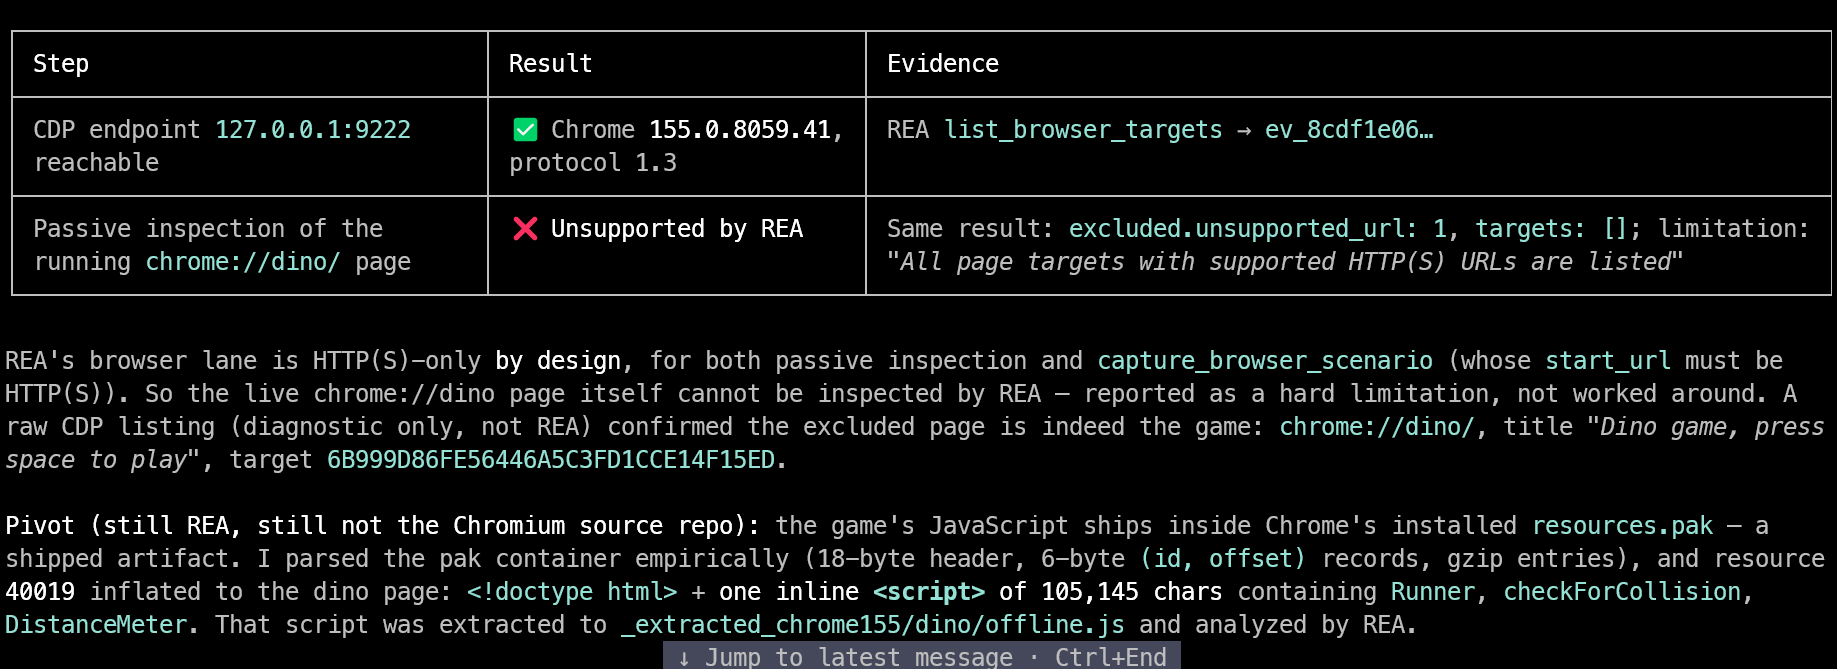Click chrome://dino/ in the Step column
Viewport: 1837px width, 669px height.
(x=243, y=262)
